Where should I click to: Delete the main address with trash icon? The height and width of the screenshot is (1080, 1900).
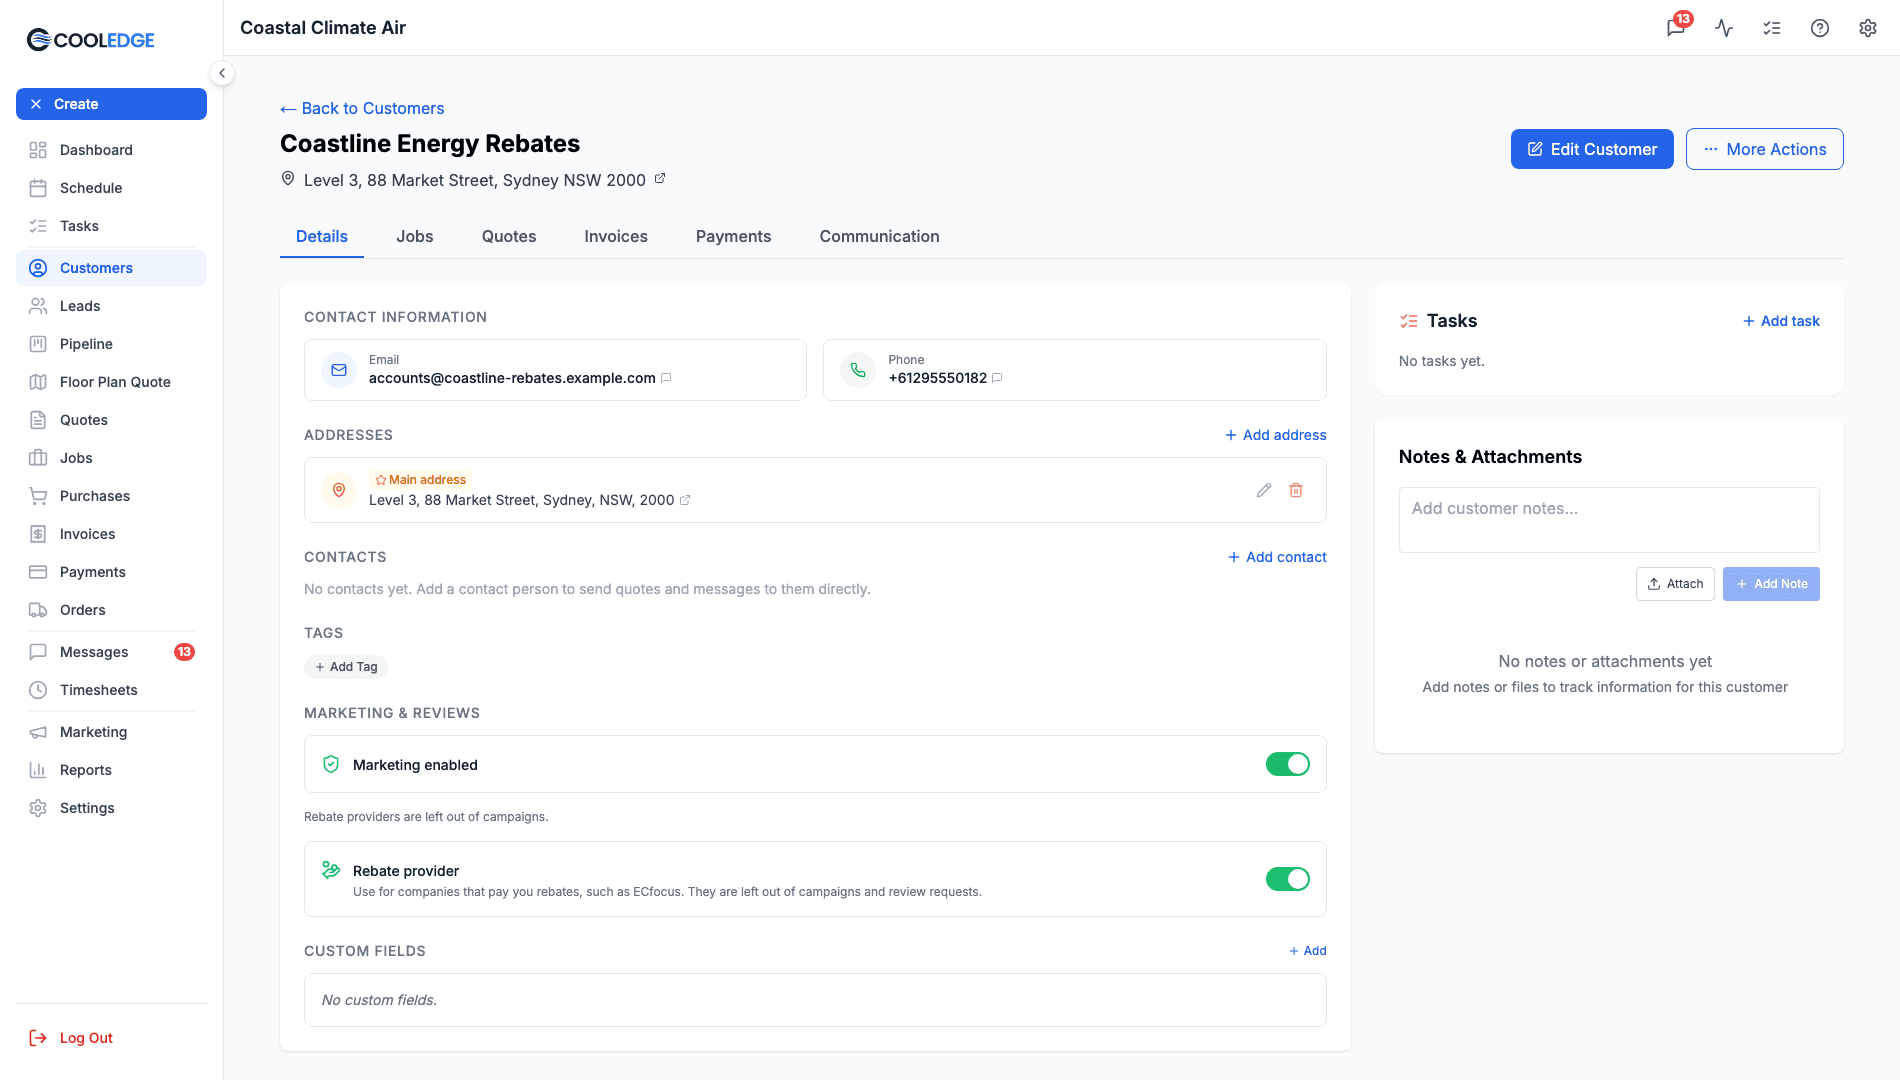pyautogui.click(x=1296, y=490)
